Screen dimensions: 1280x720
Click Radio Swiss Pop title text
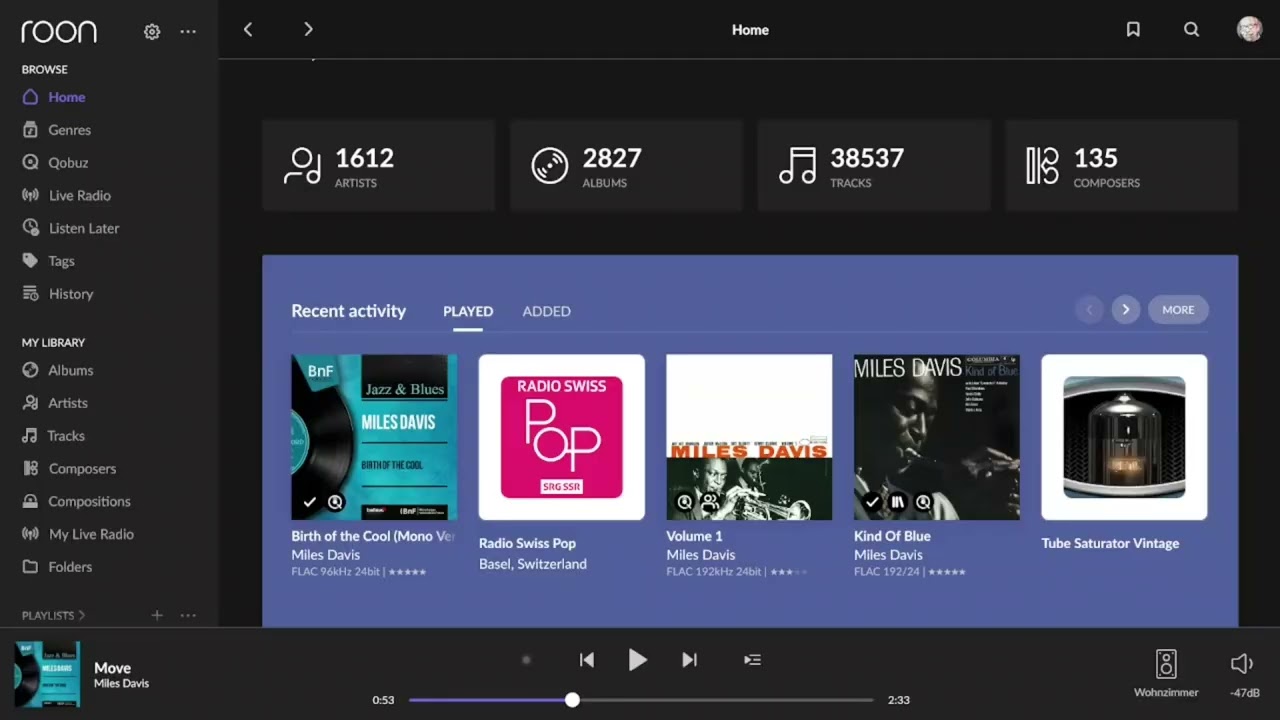(x=527, y=543)
